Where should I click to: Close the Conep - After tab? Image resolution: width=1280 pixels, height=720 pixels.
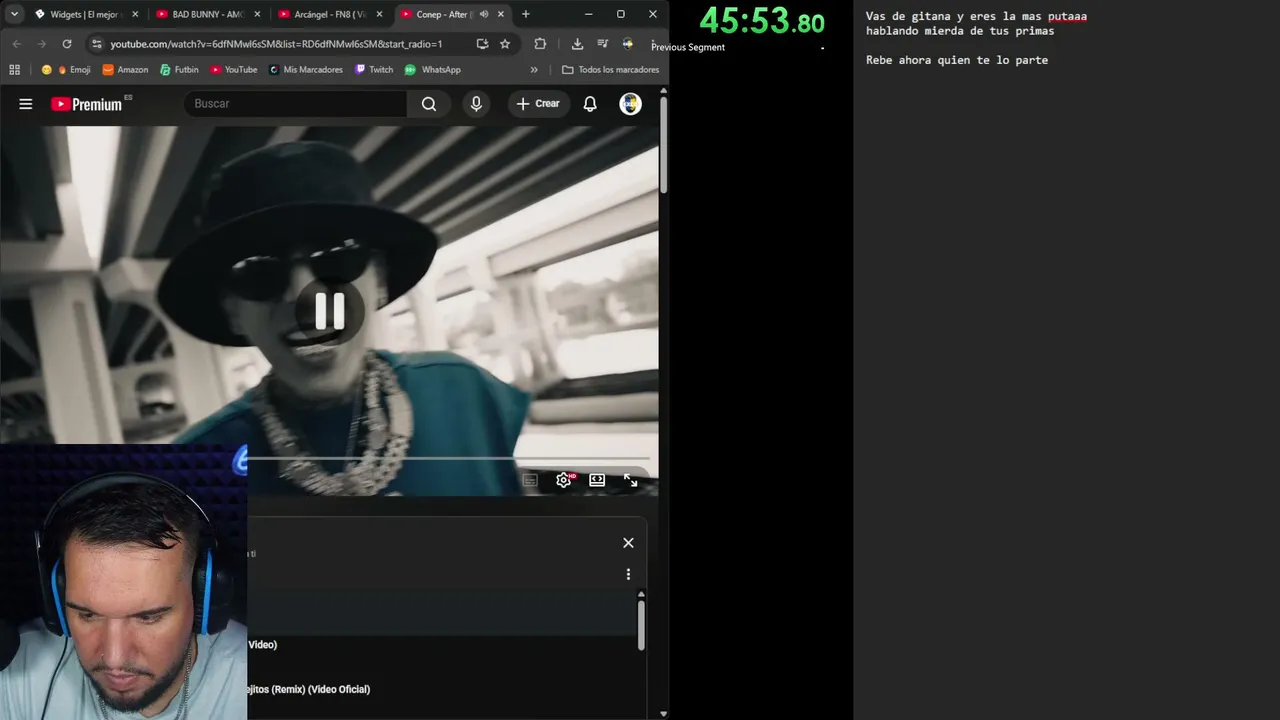click(501, 14)
